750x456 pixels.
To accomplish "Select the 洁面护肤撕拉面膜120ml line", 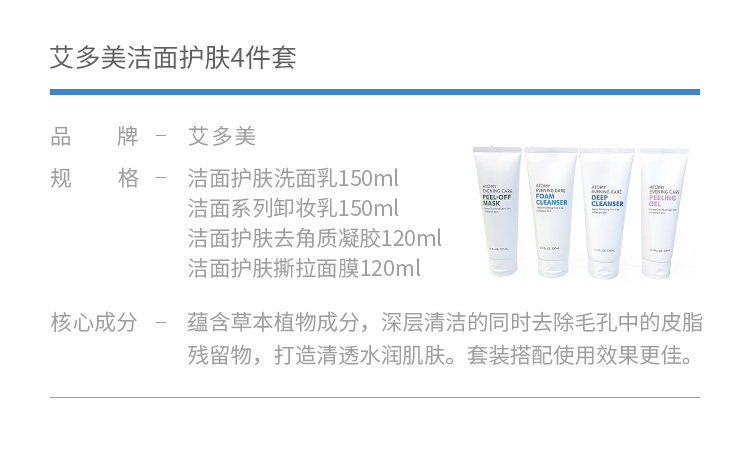I will coord(304,268).
